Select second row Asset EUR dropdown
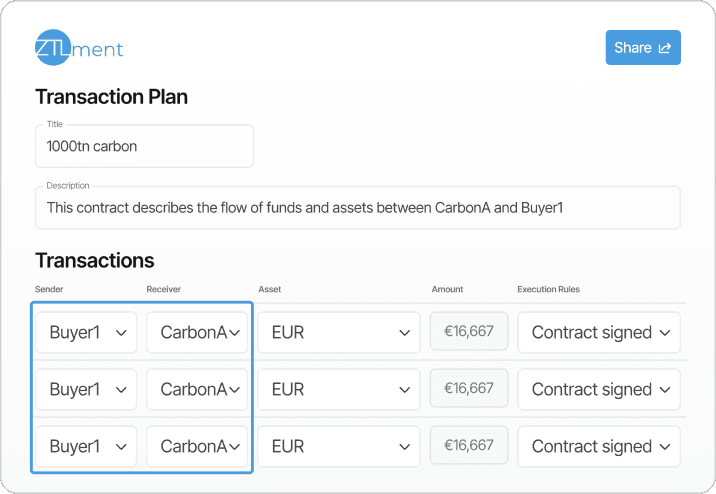 tap(339, 389)
